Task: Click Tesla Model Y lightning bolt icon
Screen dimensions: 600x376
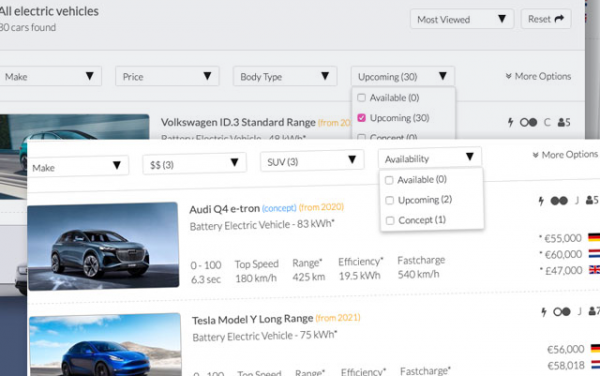Action: coord(544,312)
